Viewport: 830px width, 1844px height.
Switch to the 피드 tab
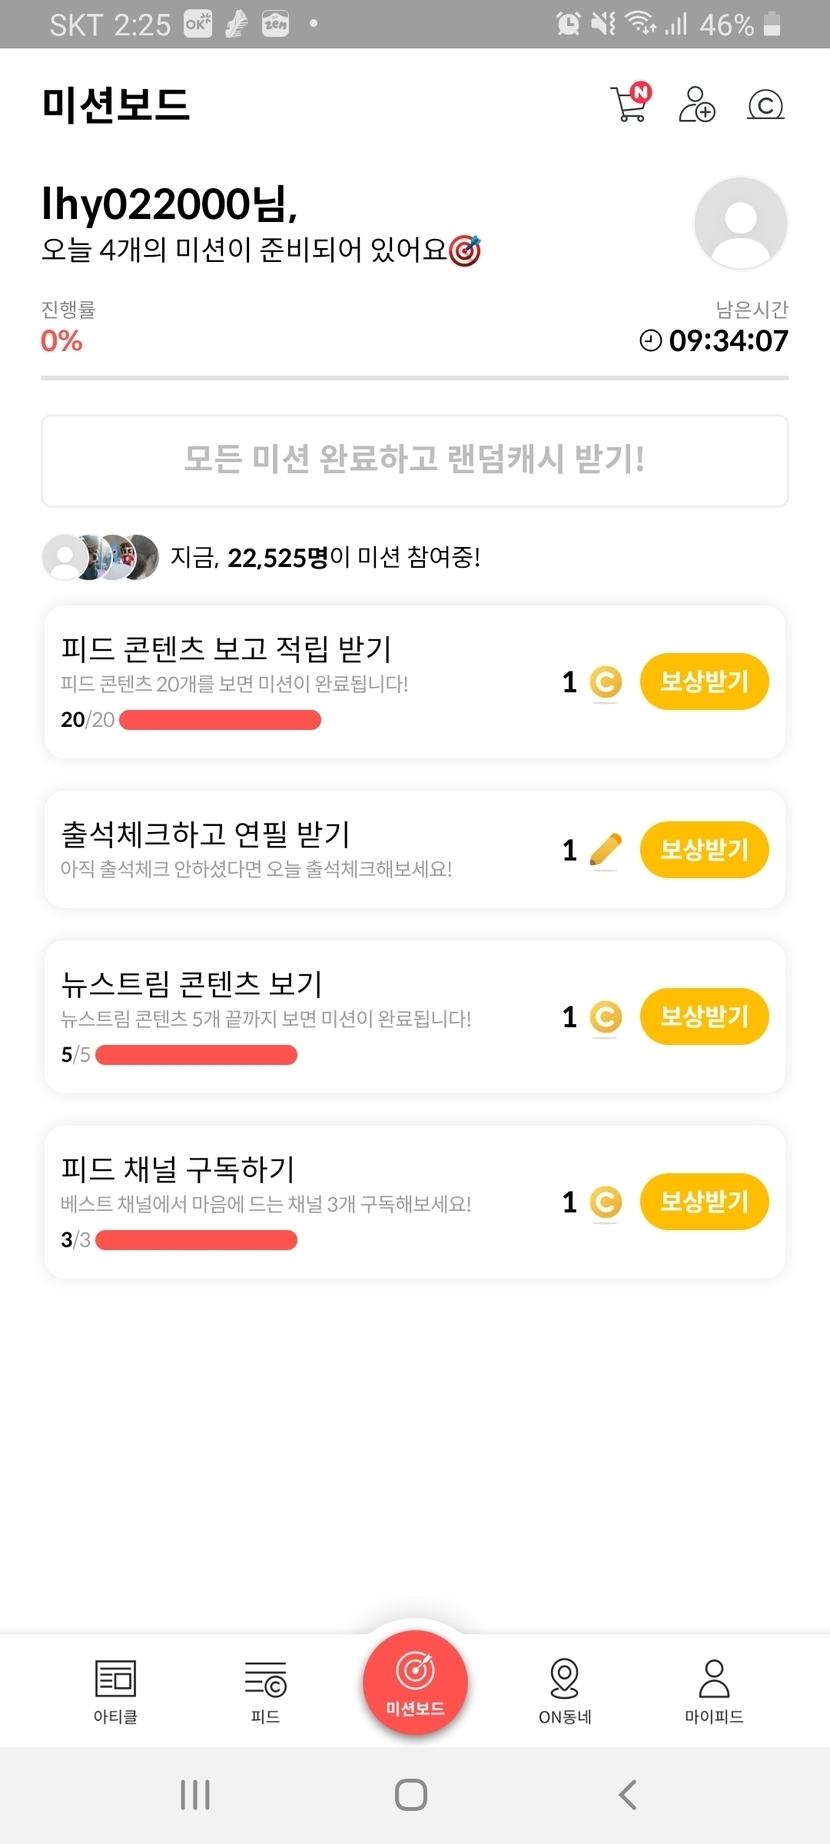(265, 1691)
